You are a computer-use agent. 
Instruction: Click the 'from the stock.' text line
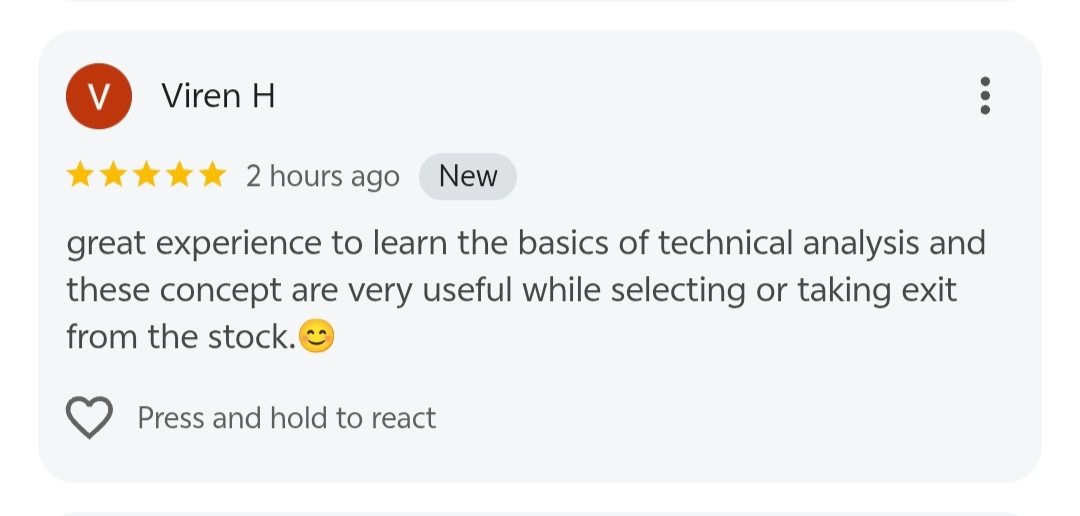pyautogui.click(x=180, y=337)
